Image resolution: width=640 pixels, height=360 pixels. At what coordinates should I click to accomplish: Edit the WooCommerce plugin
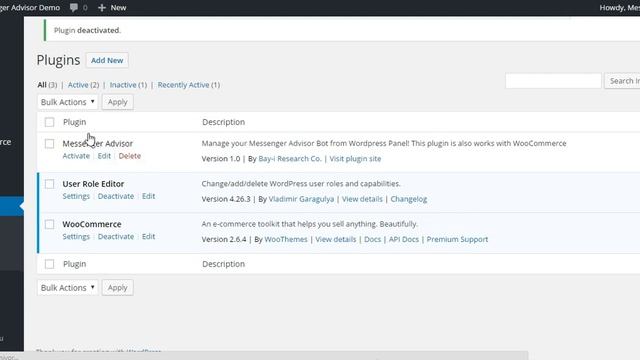pos(149,237)
